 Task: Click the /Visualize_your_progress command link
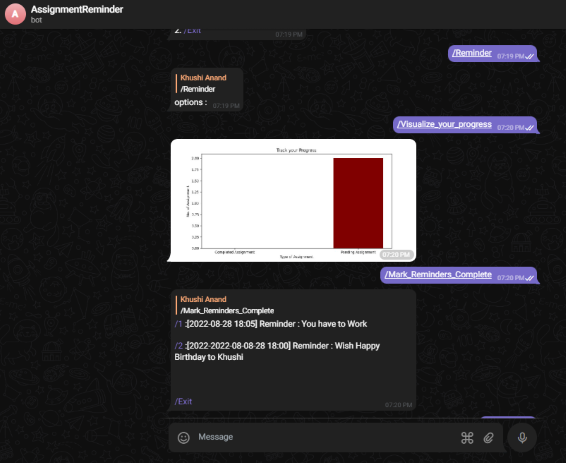[x=444, y=124]
